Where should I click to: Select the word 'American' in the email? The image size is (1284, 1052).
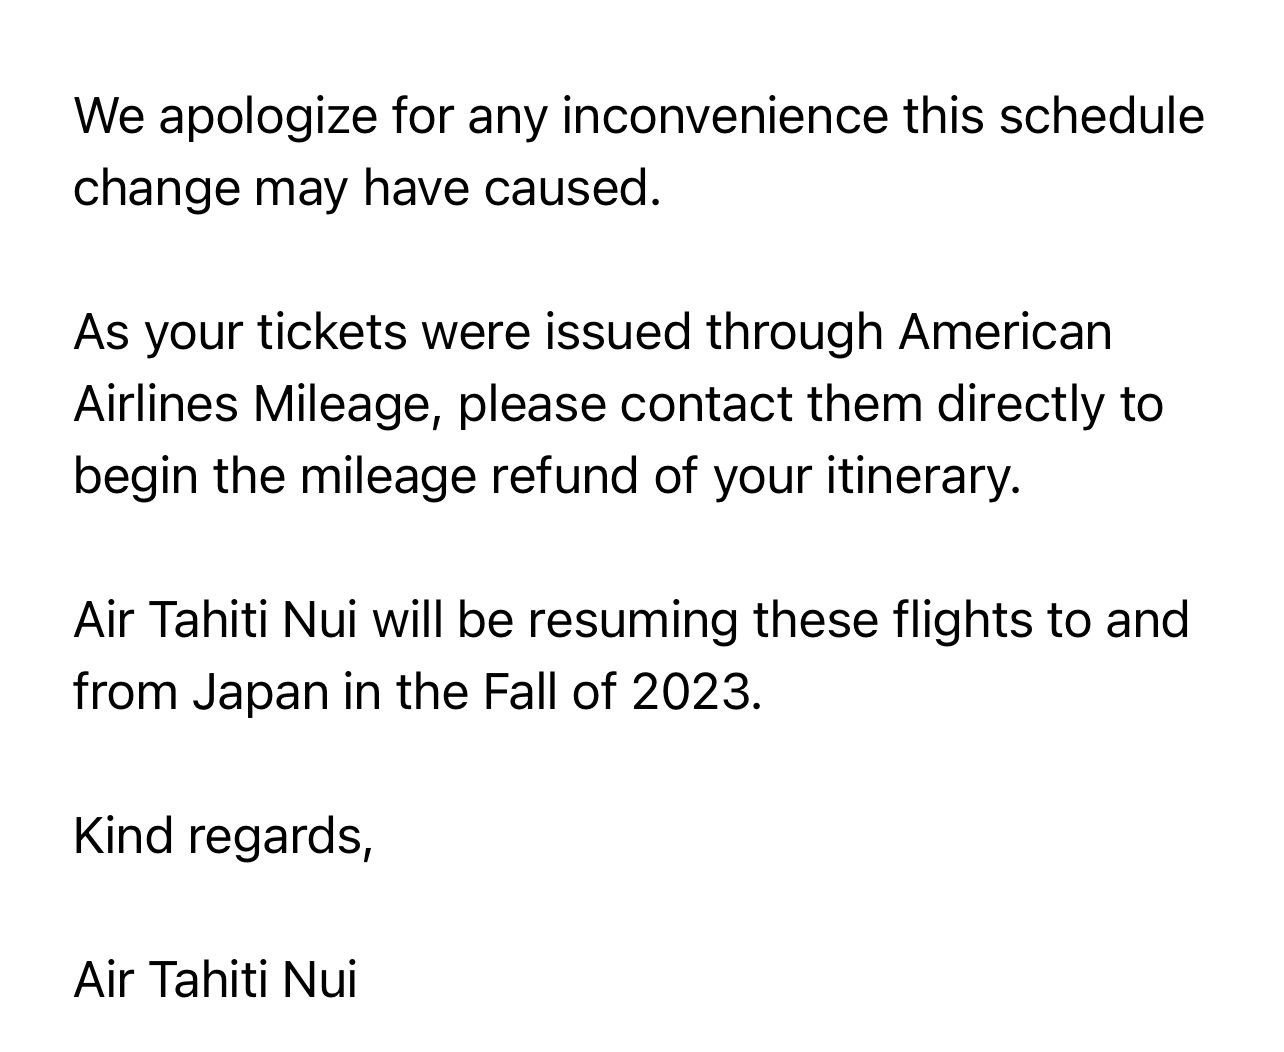(1005, 332)
